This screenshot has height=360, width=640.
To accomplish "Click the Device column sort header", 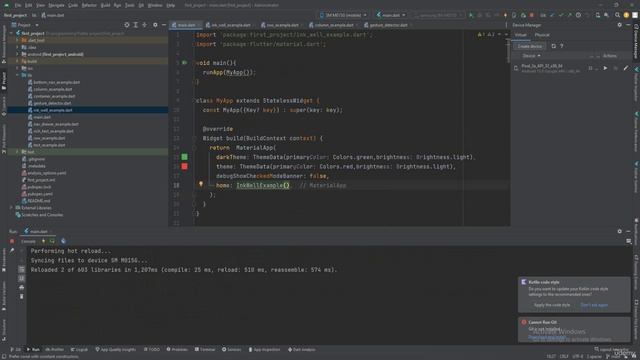I will [x=531, y=56].
